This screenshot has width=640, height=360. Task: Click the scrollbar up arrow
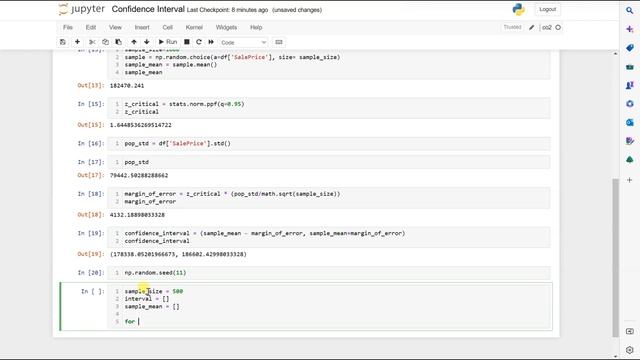[615, 53]
